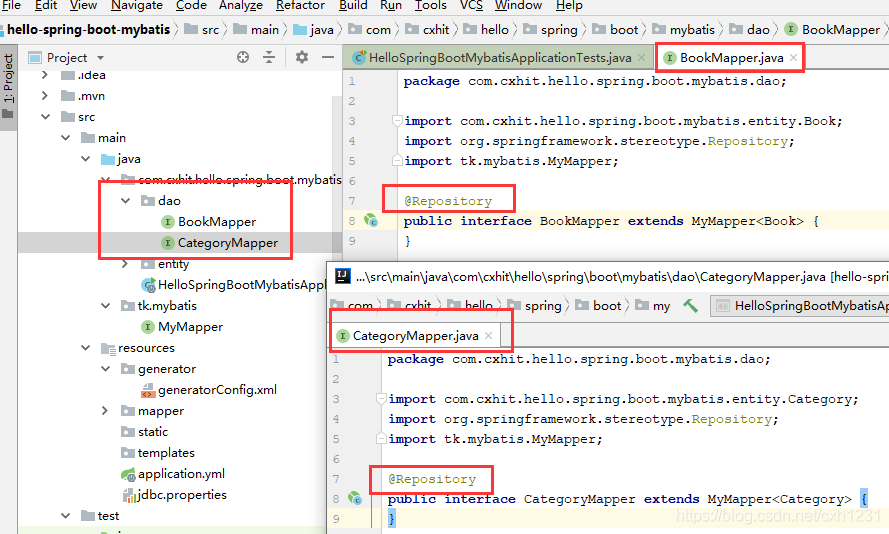Open the Build menu
The height and width of the screenshot is (534, 889).
pyautogui.click(x=353, y=5)
